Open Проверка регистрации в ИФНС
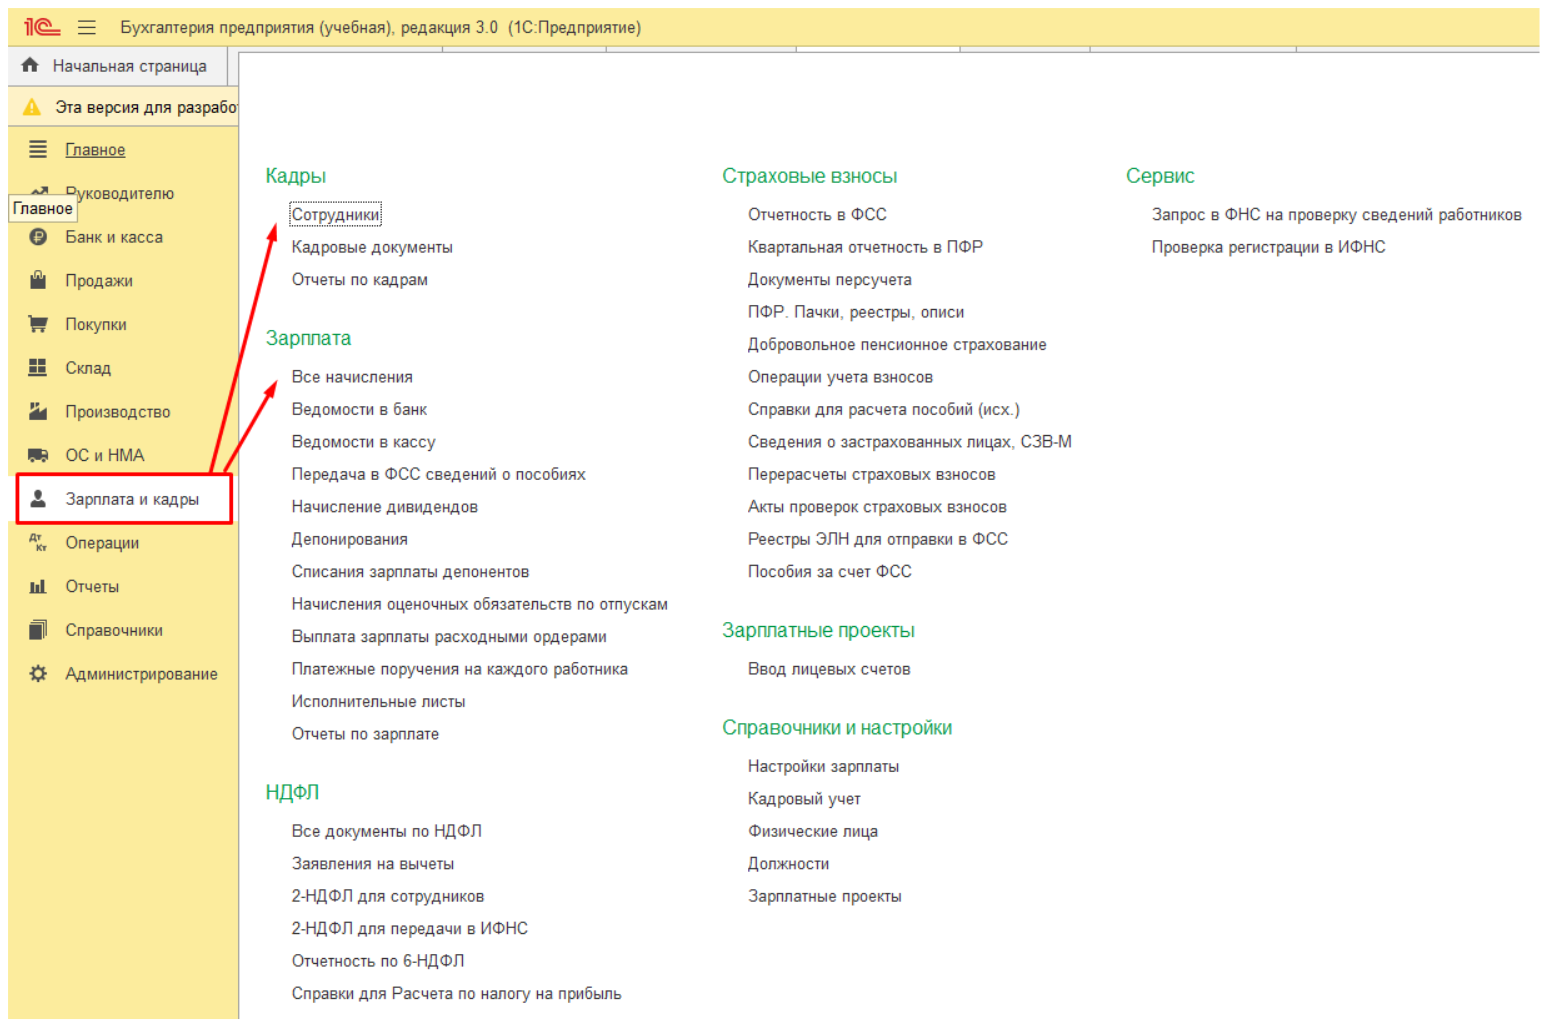The height and width of the screenshot is (1034, 1550). (x=1268, y=247)
